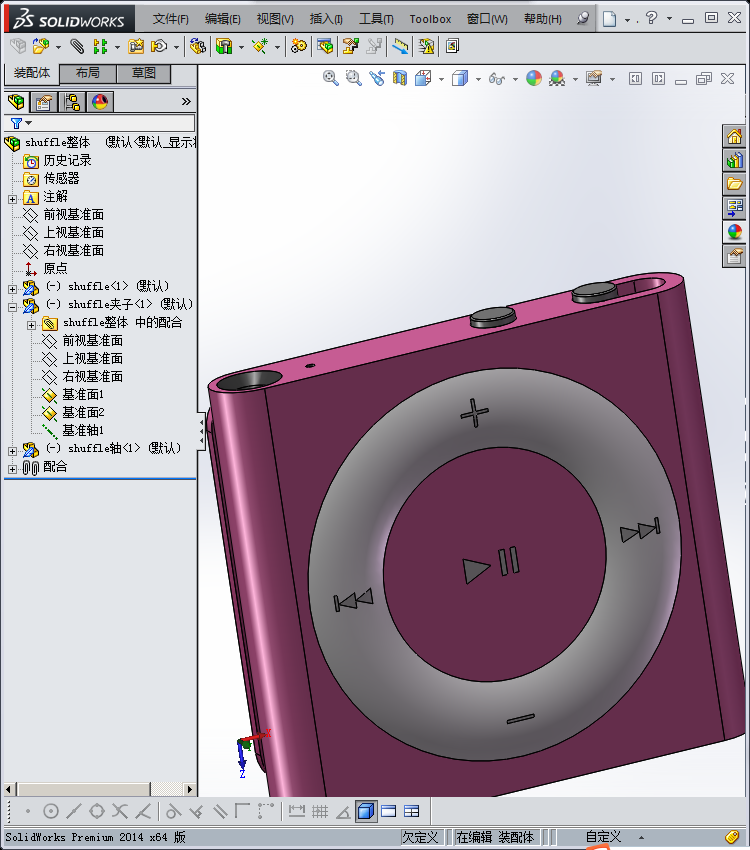Toggle the 3D view snap cube
The image size is (750, 850).
[x=366, y=811]
